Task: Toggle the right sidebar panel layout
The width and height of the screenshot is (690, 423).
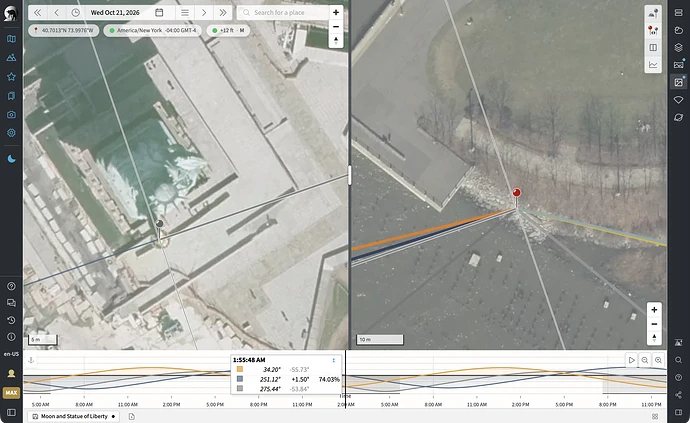Action: (679, 412)
